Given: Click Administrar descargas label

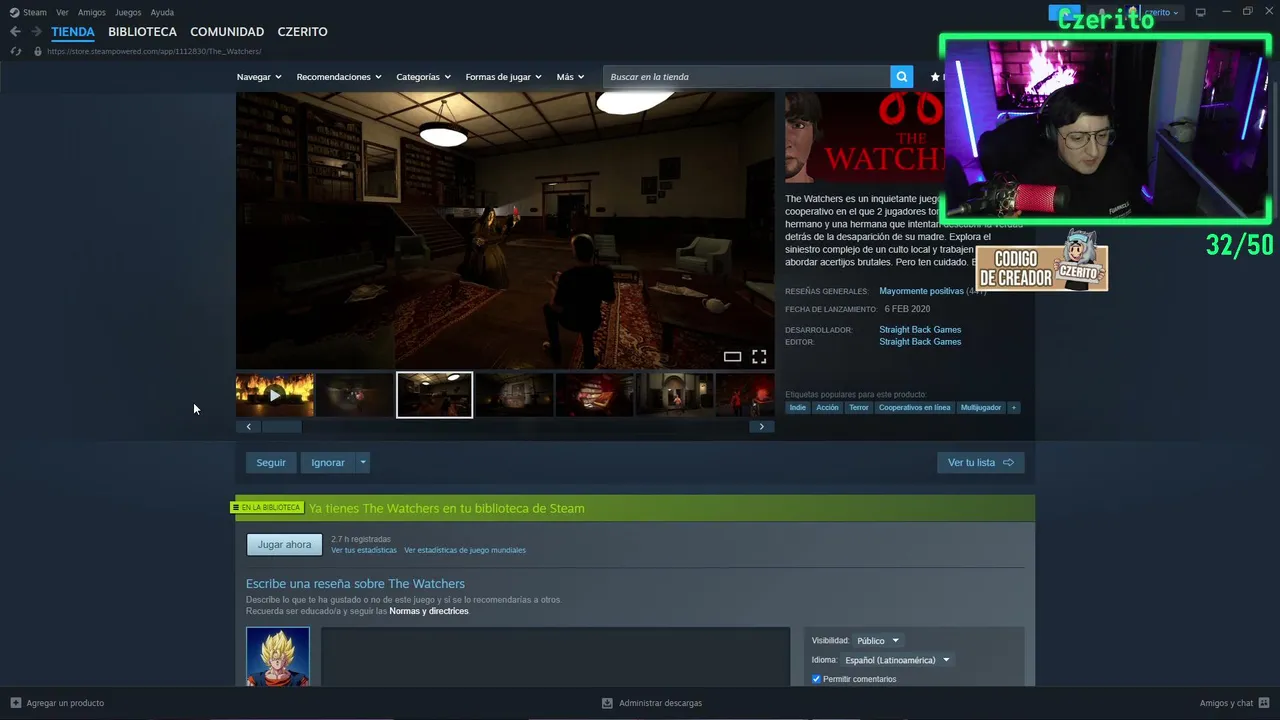Looking at the screenshot, I should tap(660, 703).
